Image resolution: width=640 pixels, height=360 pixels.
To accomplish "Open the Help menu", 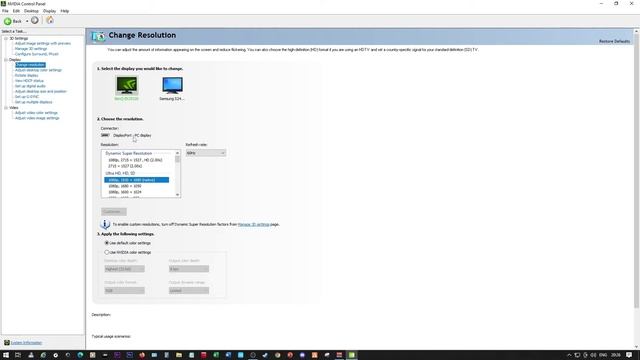I will coord(64,11).
